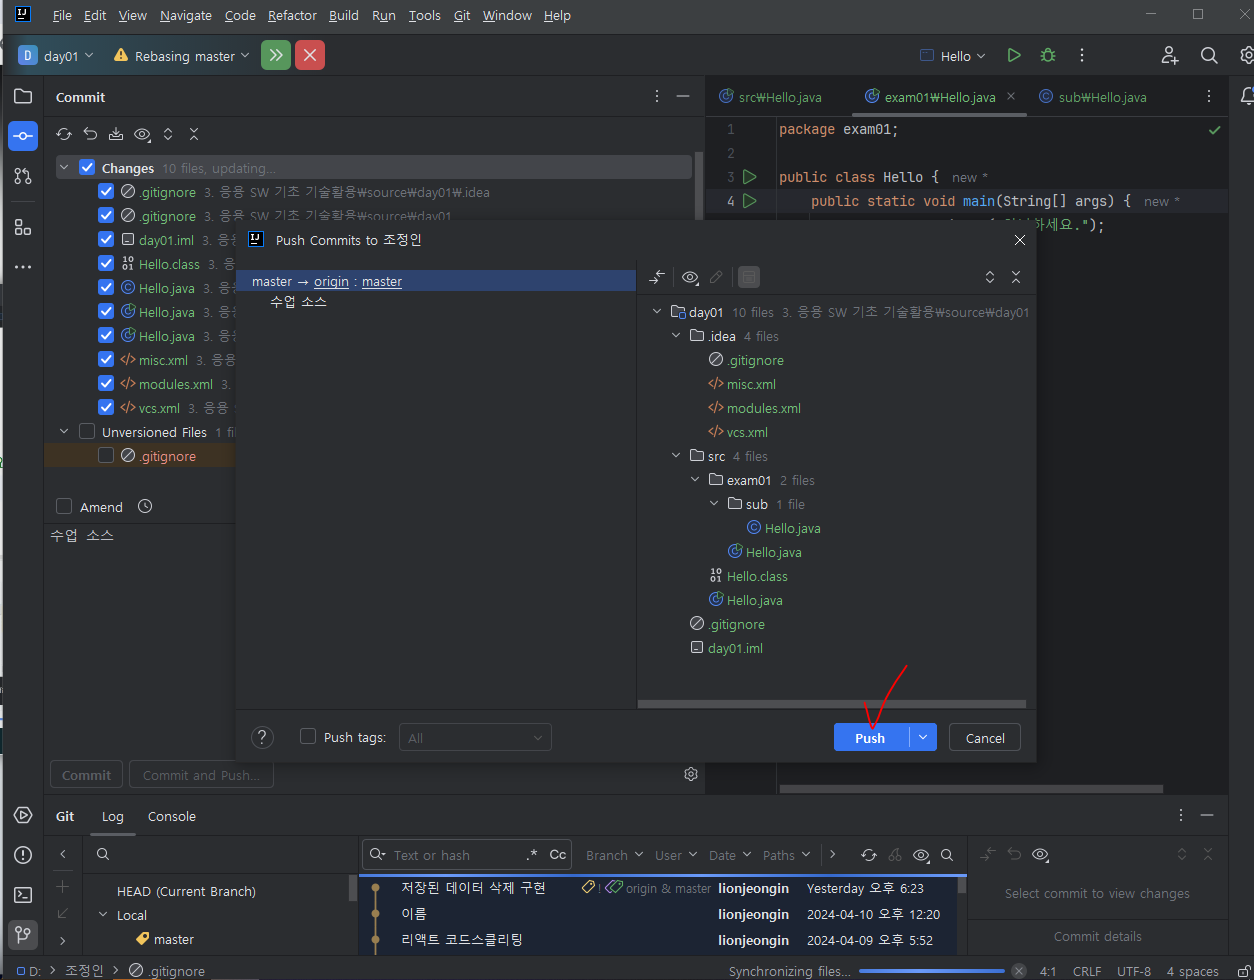Collapse exam01 folder in Push tree
Viewport: 1254px width, 980px height.
[696, 480]
